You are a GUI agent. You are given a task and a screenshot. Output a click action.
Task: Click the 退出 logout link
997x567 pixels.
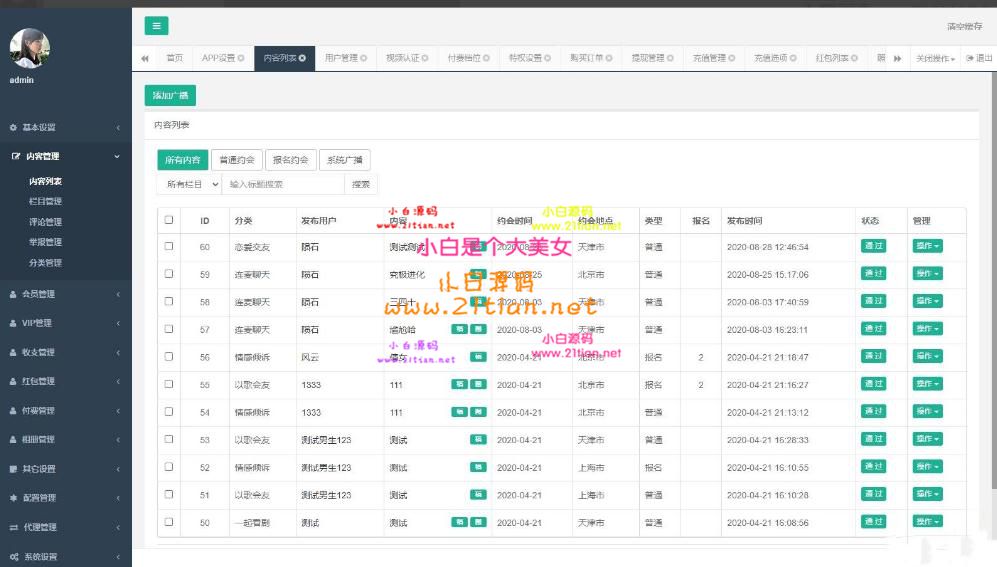click(979, 58)
